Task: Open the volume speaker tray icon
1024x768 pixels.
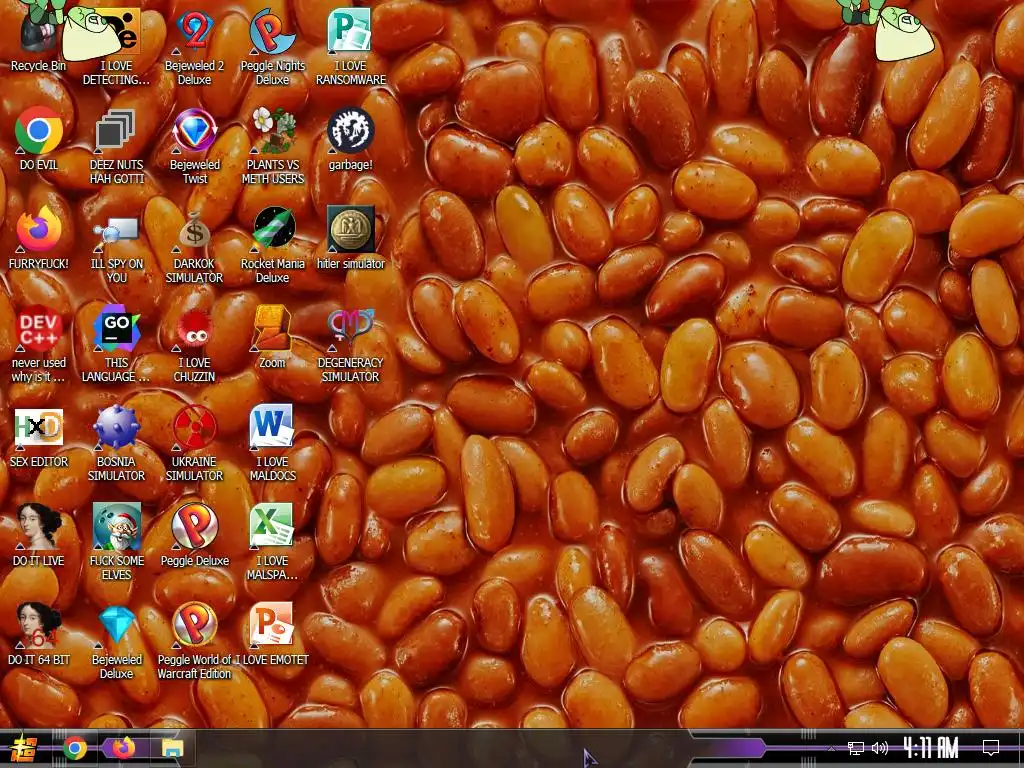Action: pos(880,748)
